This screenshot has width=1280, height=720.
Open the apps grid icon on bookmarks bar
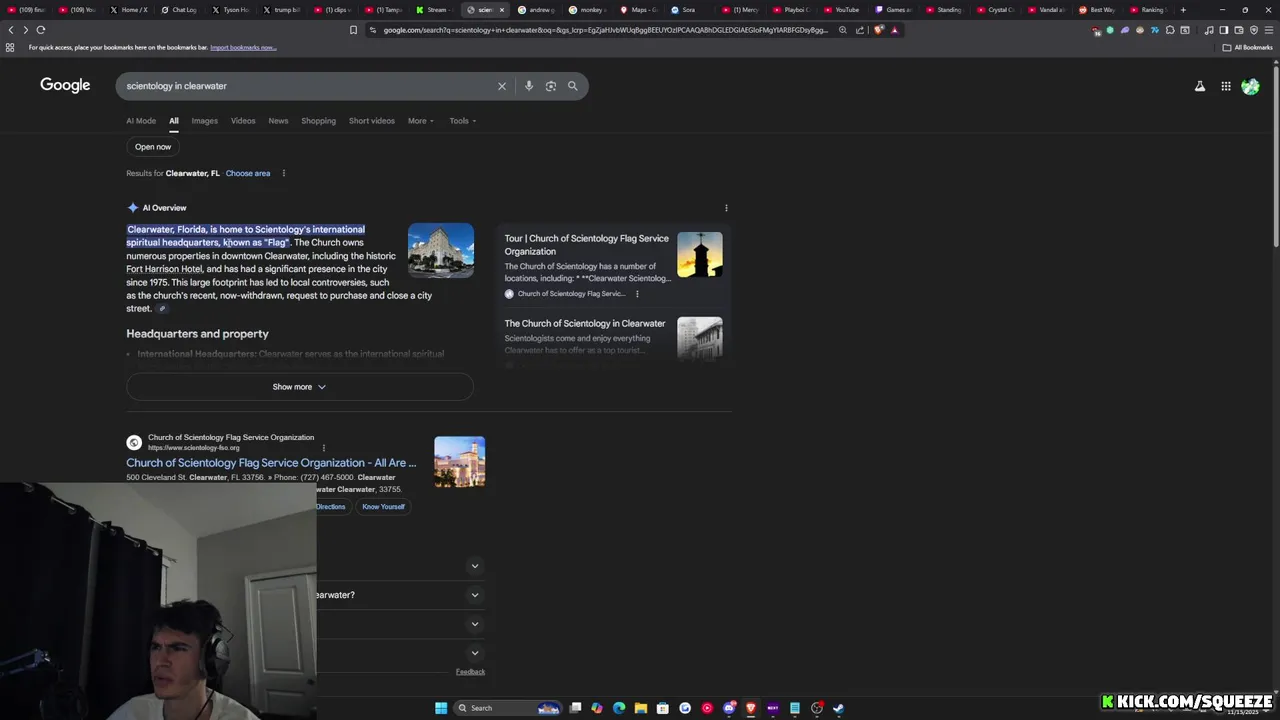(11, 47)
